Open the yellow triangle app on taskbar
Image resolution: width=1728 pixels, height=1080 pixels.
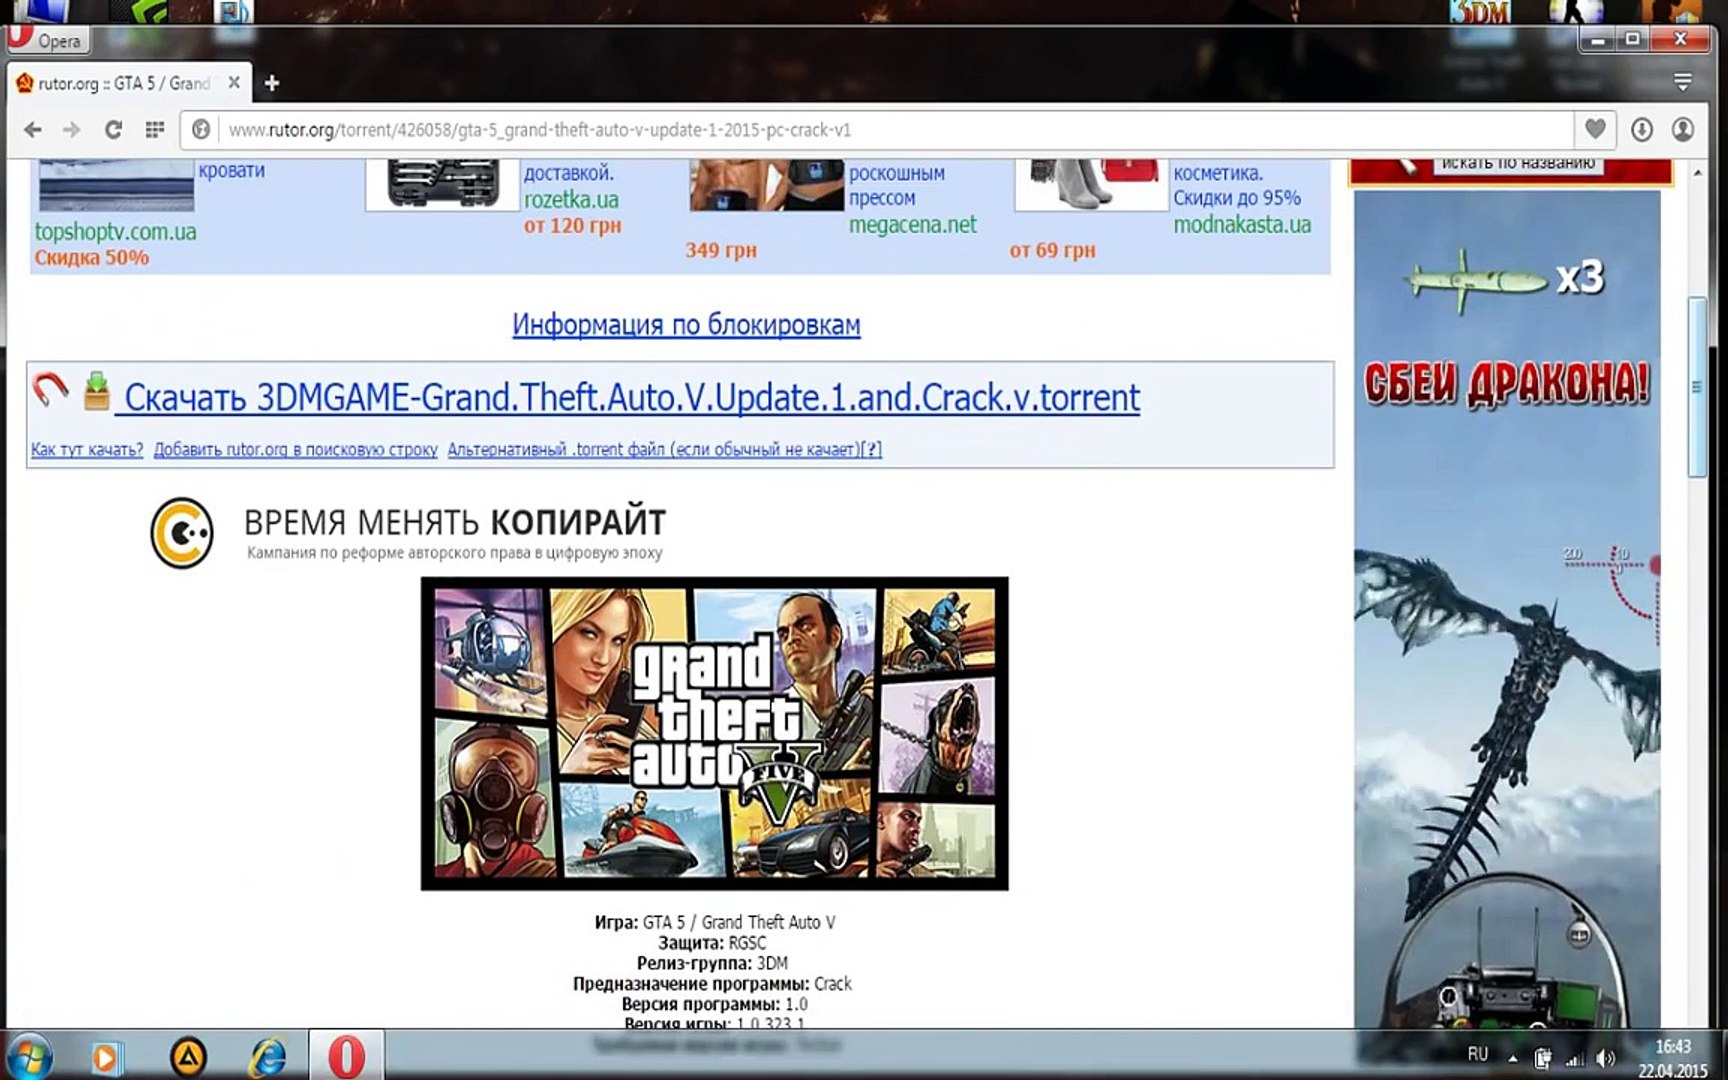(x=188, y=1057)
